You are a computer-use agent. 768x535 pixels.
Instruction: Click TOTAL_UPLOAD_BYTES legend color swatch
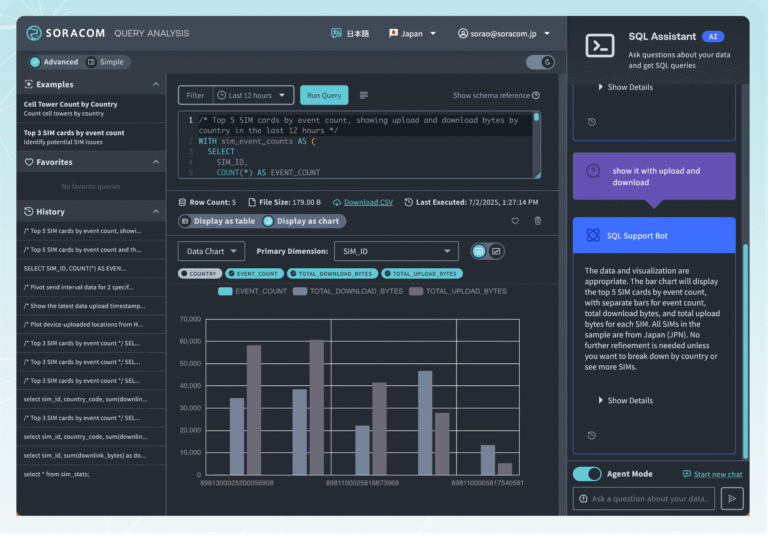[416, 291]
